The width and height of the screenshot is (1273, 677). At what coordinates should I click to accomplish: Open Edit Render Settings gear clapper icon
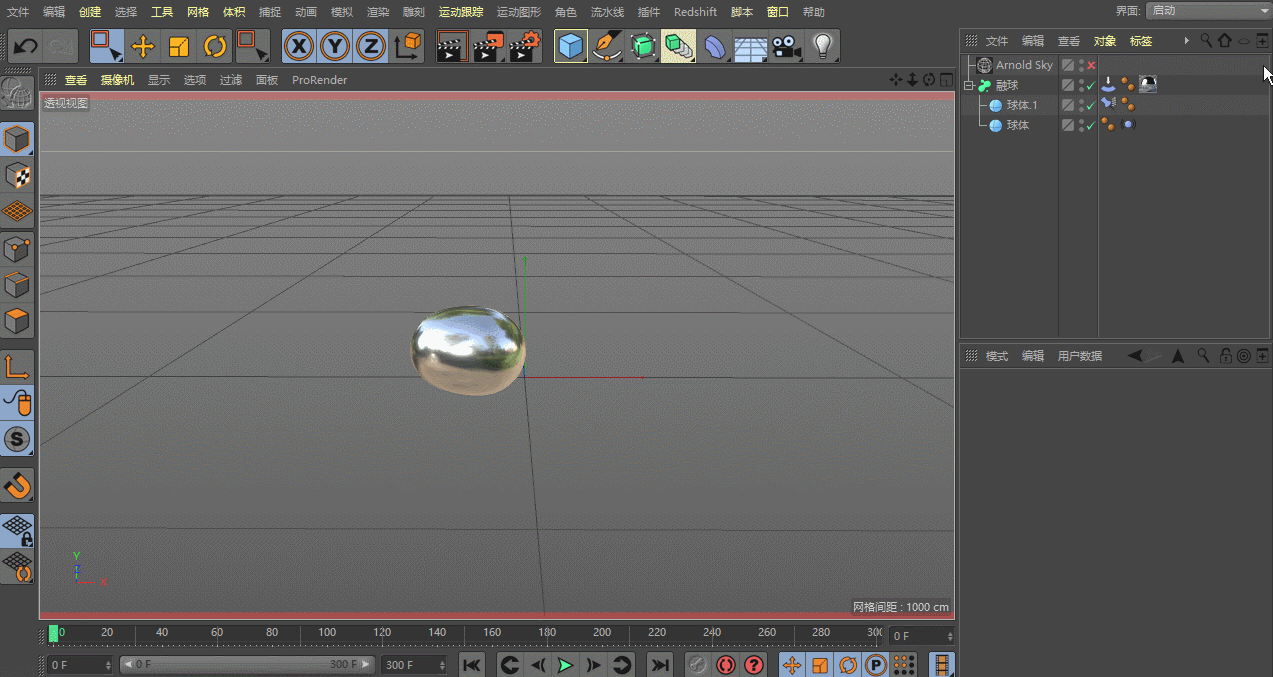pos(524,47)
